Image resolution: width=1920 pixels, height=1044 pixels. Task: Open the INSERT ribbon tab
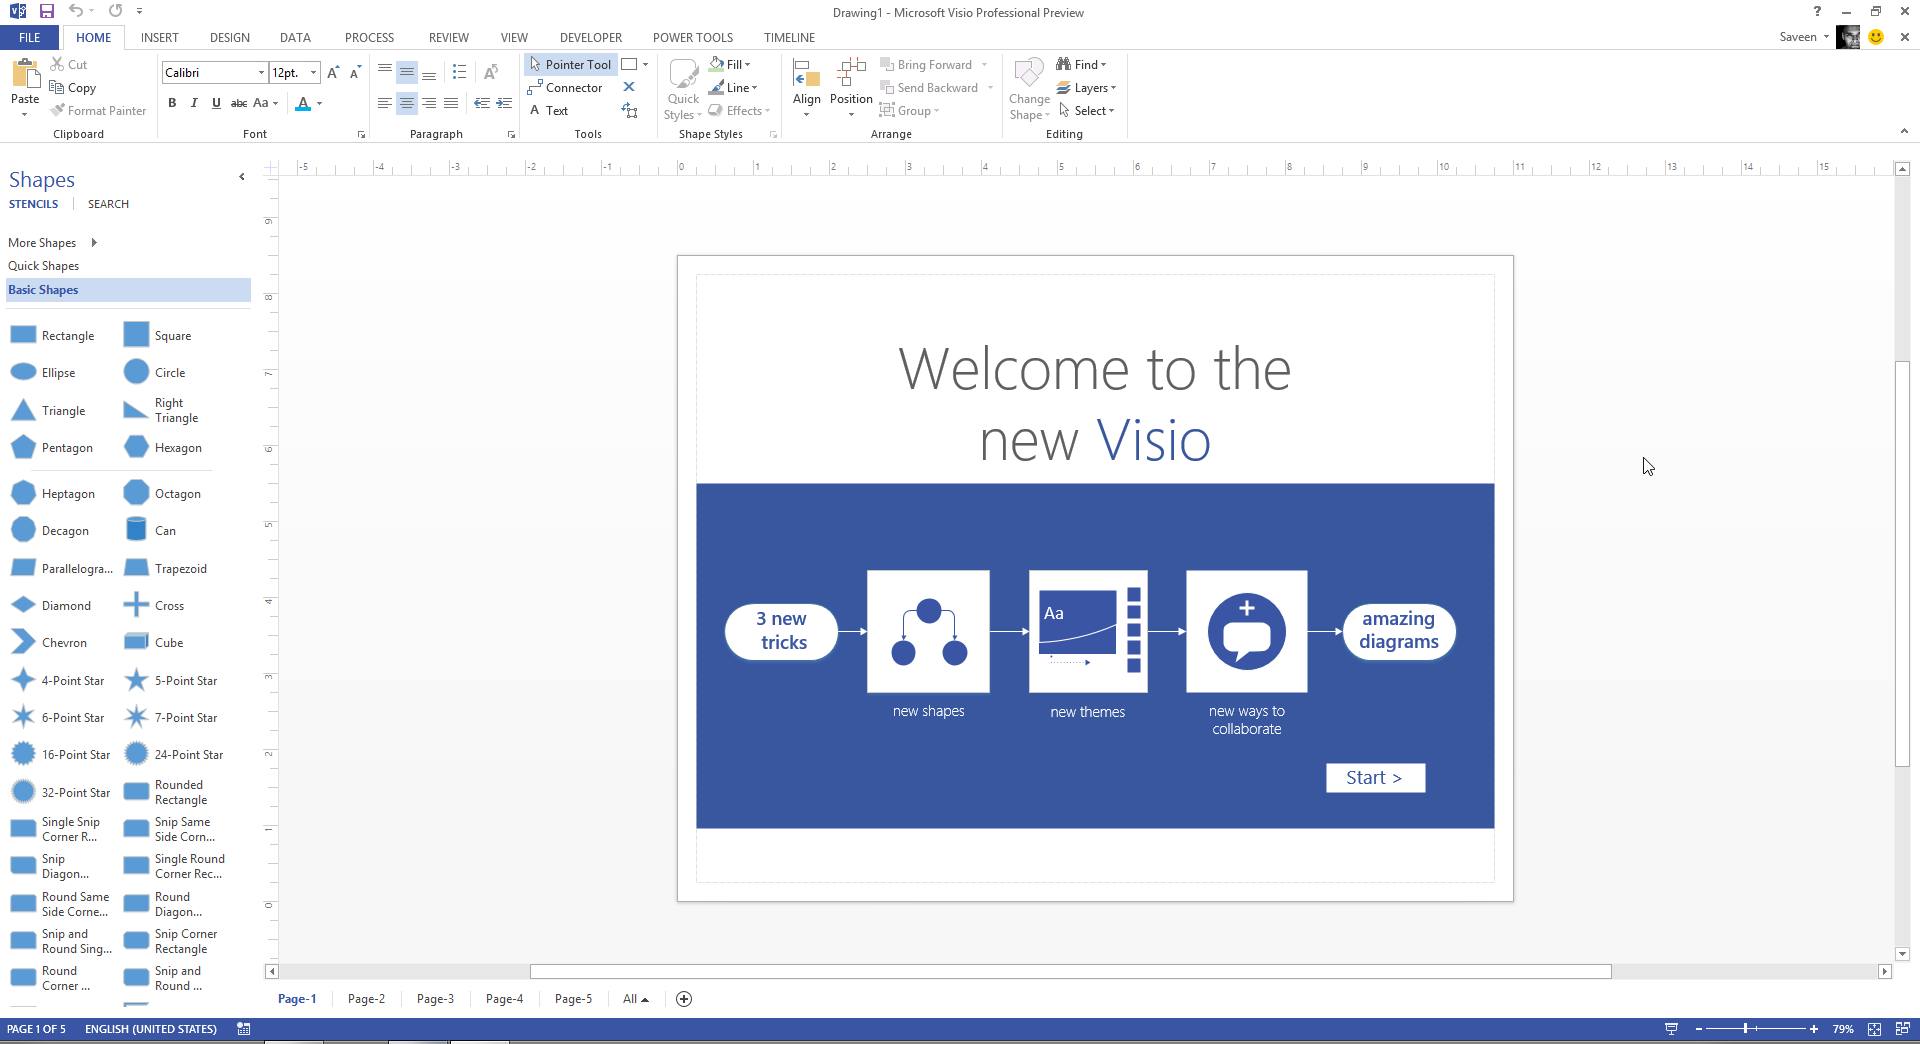(160, 37)
